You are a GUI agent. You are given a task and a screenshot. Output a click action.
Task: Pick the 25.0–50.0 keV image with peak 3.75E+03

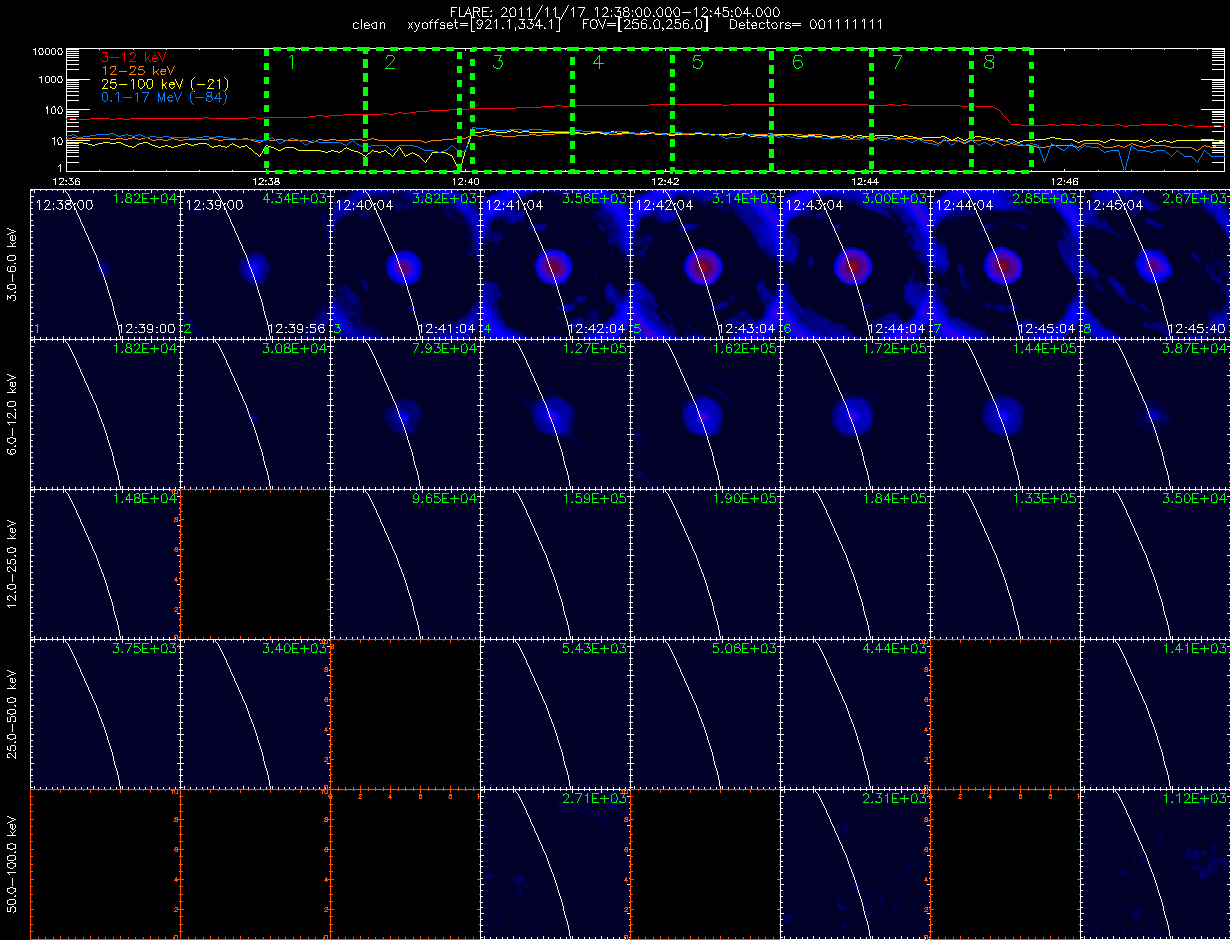[x=105, y=713]
